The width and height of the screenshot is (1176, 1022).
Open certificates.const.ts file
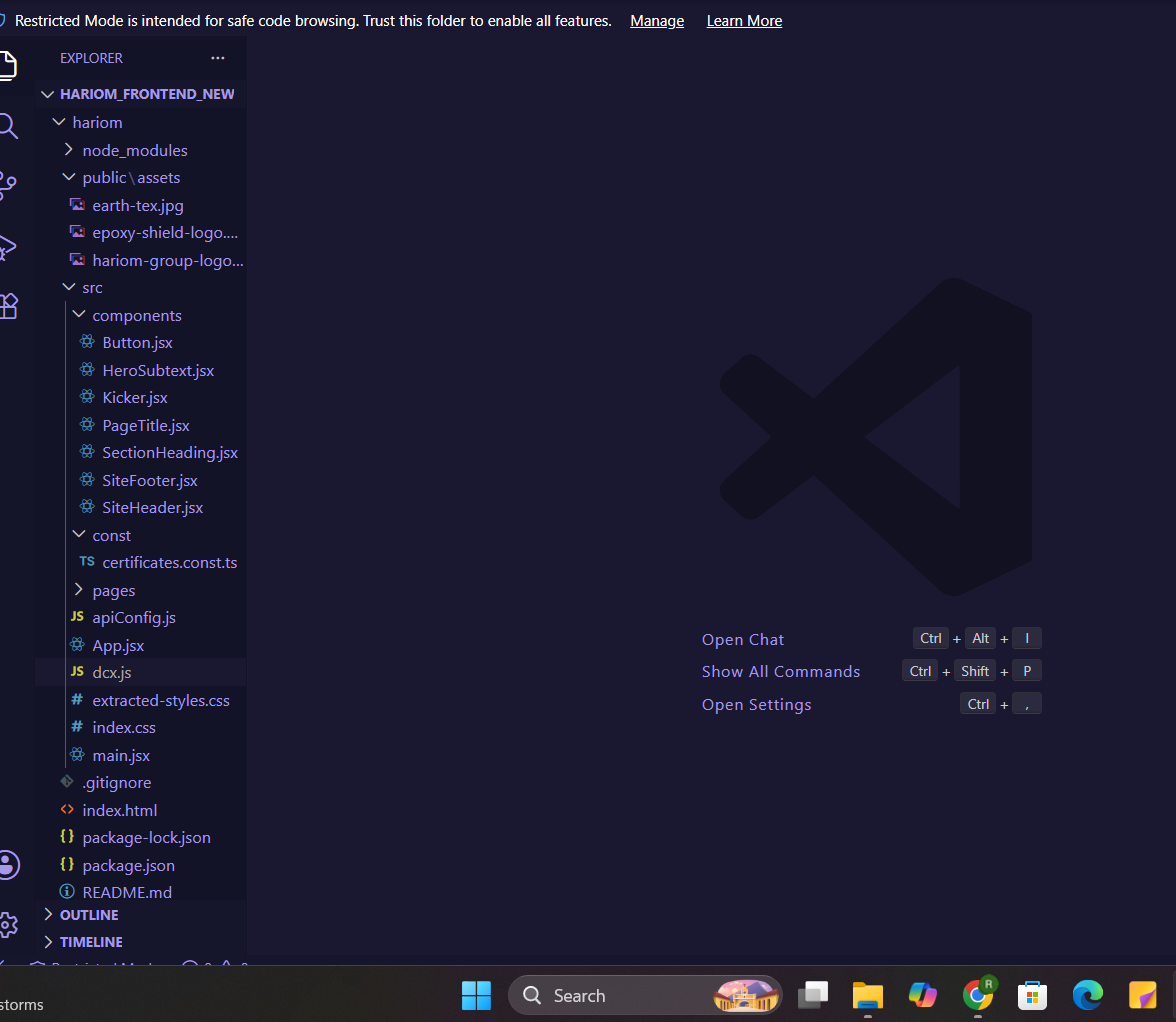141,562
